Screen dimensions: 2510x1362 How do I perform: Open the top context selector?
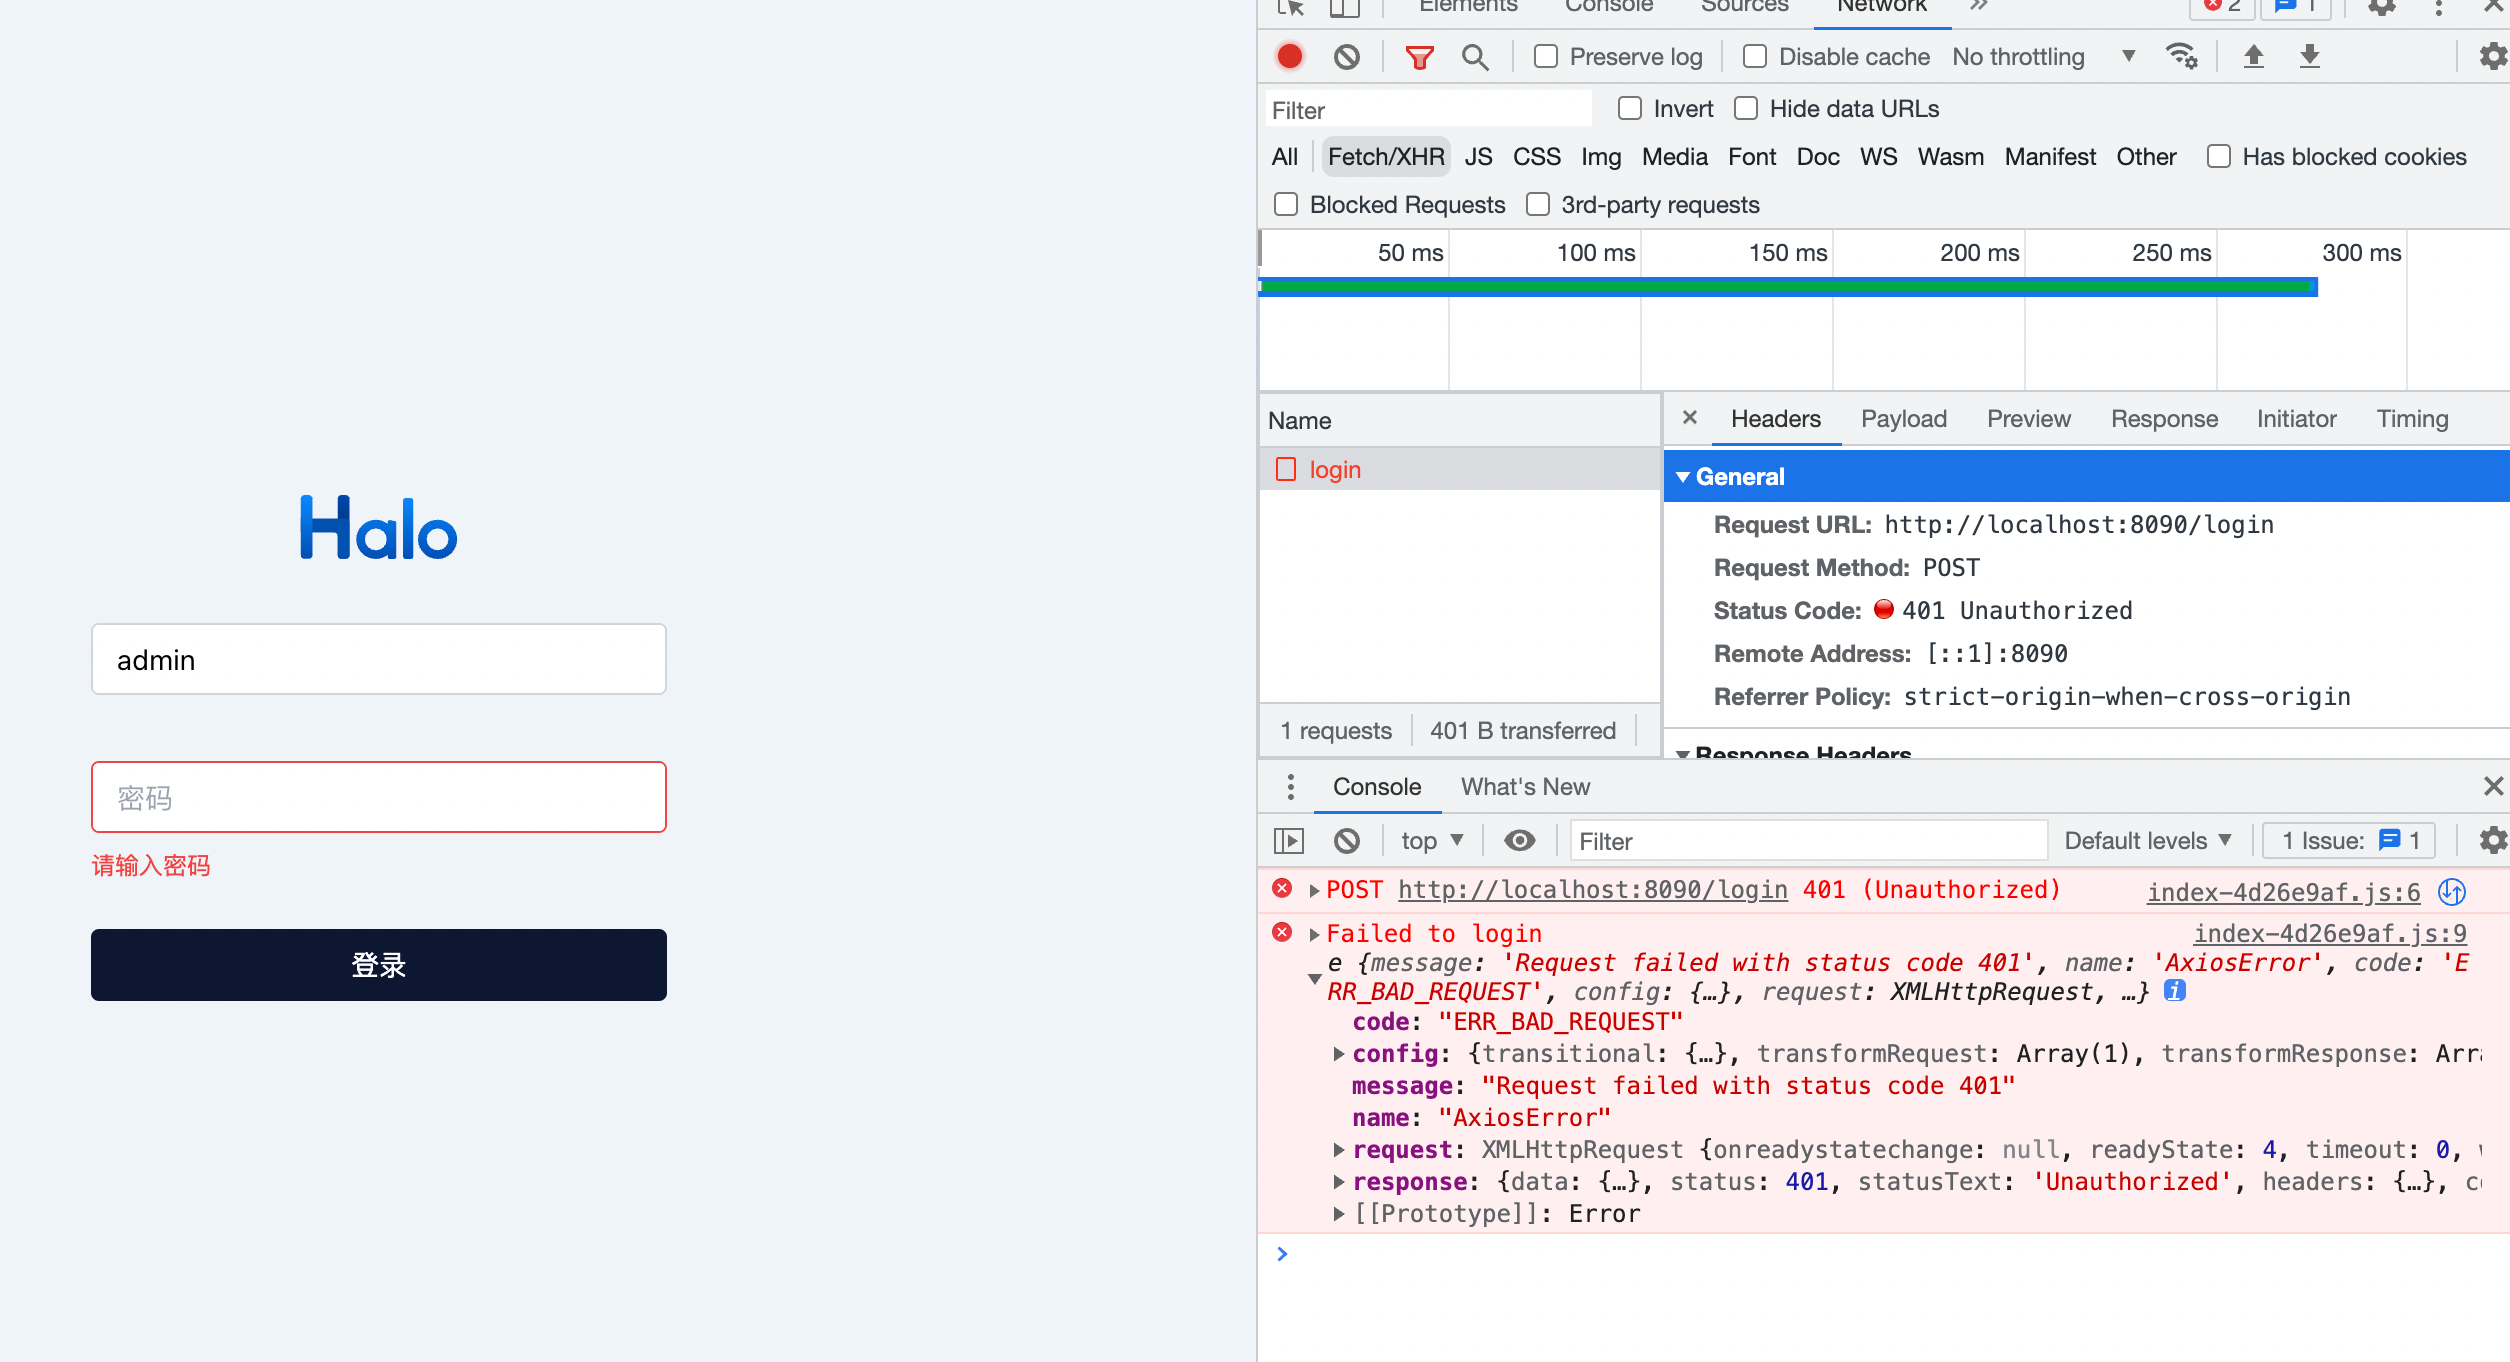(x=1432, y=841)
